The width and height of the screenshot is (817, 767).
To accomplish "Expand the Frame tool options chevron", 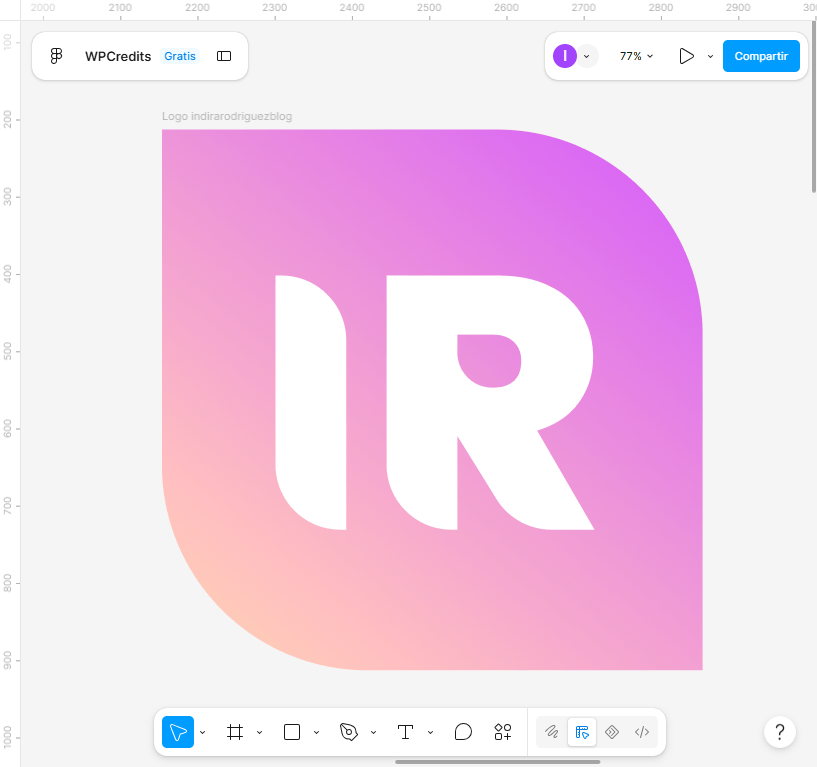I will (259, 733).
